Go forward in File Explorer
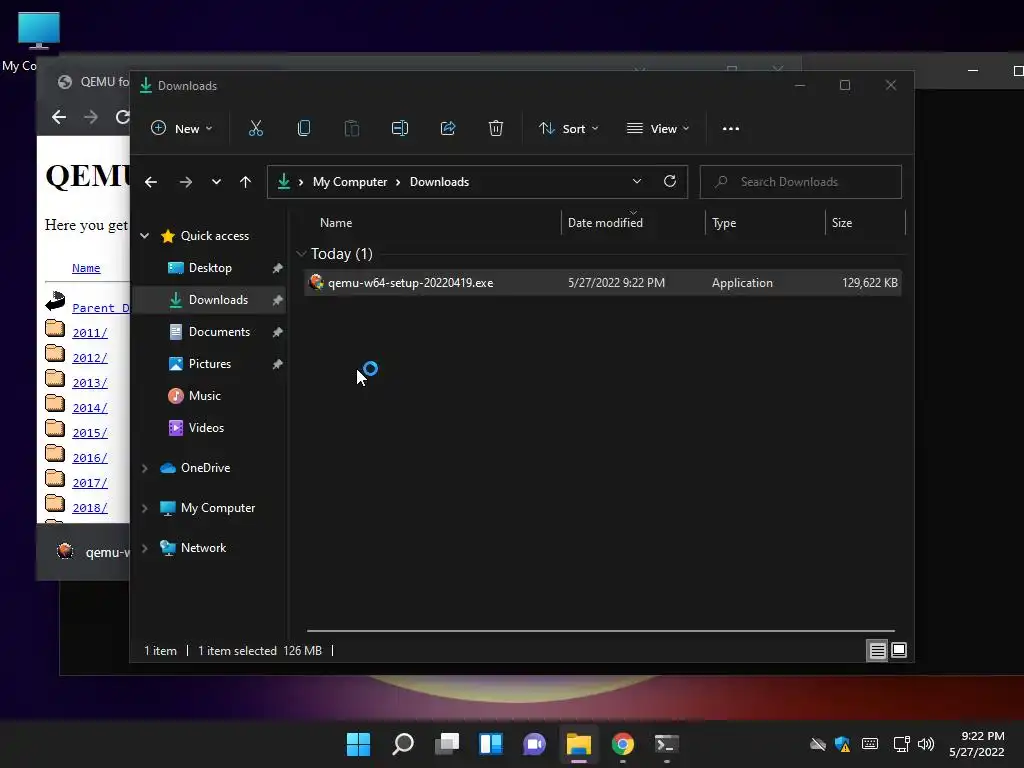Viewport: 1024px width, 768px height. tap(185, 182)
